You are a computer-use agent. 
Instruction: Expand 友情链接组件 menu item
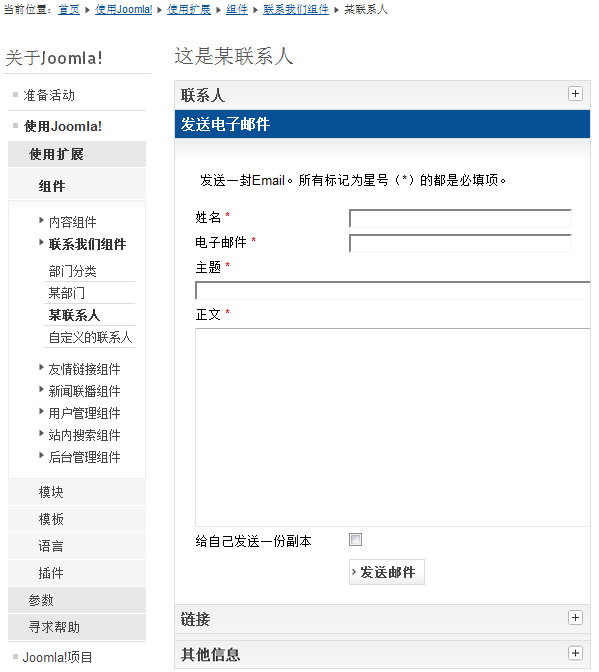coord(84,369)
